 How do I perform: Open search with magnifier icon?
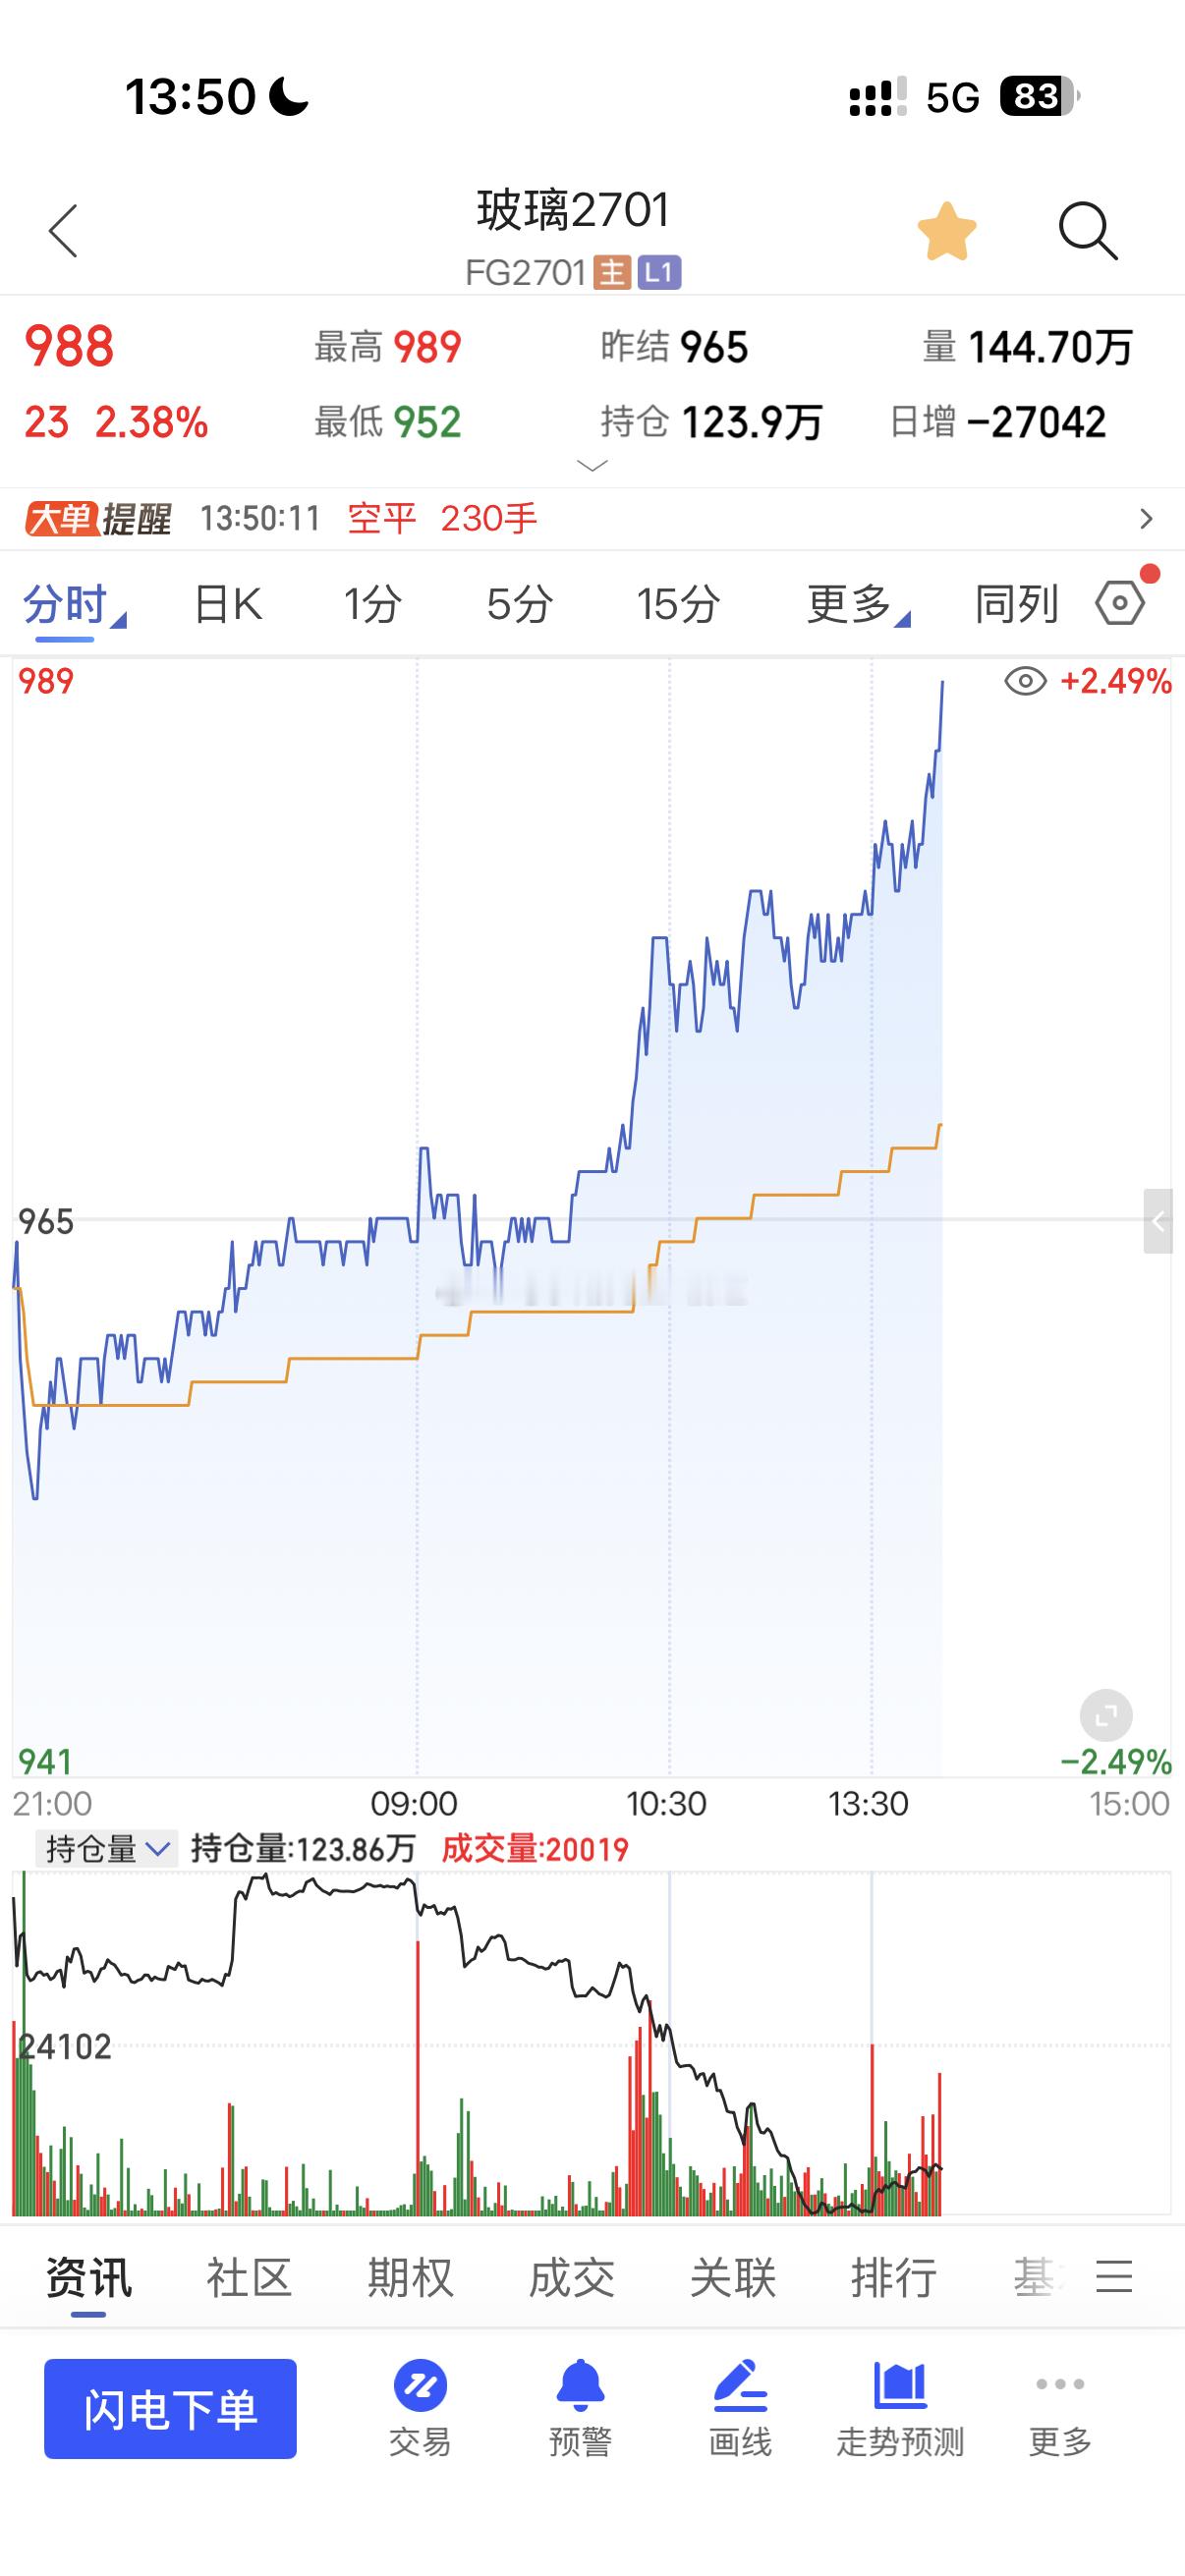(1087, 232)
